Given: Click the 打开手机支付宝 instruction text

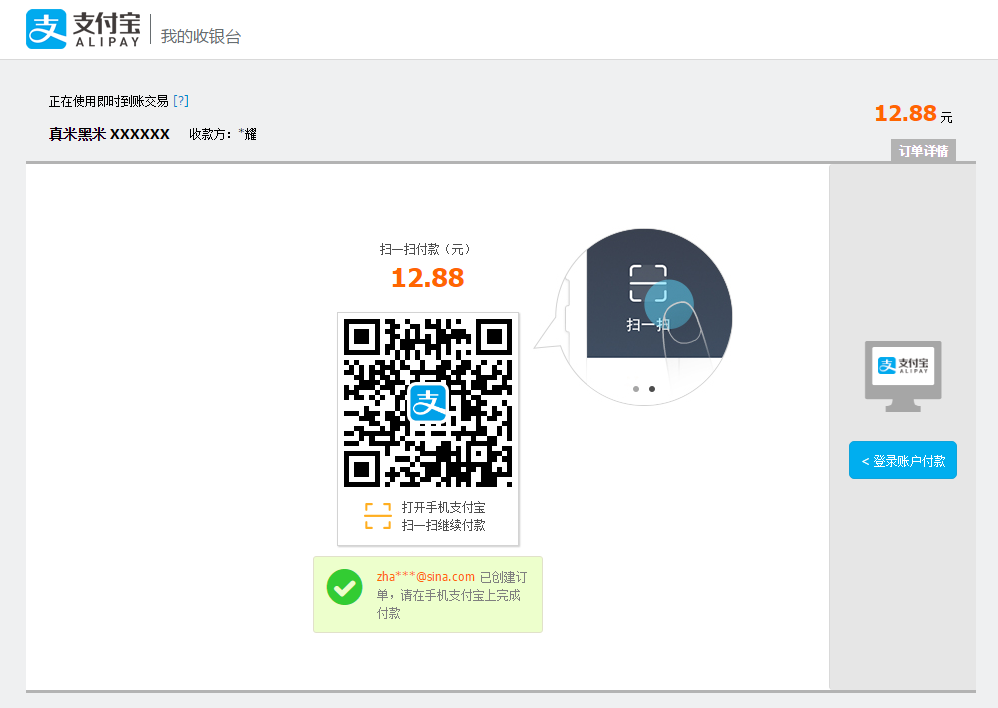Looking at the screenshot, I should pyautogui.click(x=443, y=507).
